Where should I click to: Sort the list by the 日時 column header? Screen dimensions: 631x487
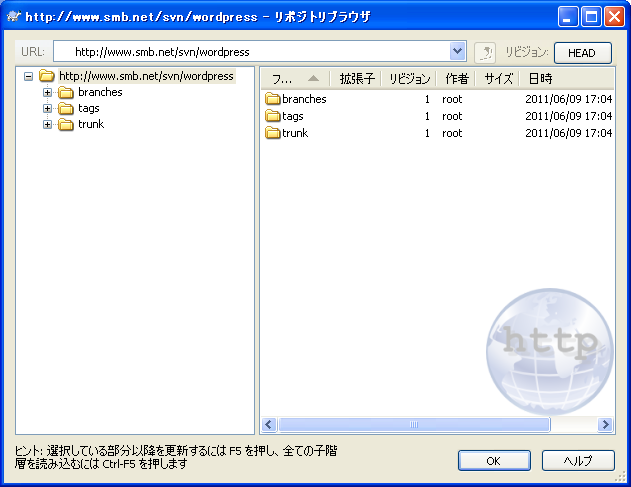point(540,78)
